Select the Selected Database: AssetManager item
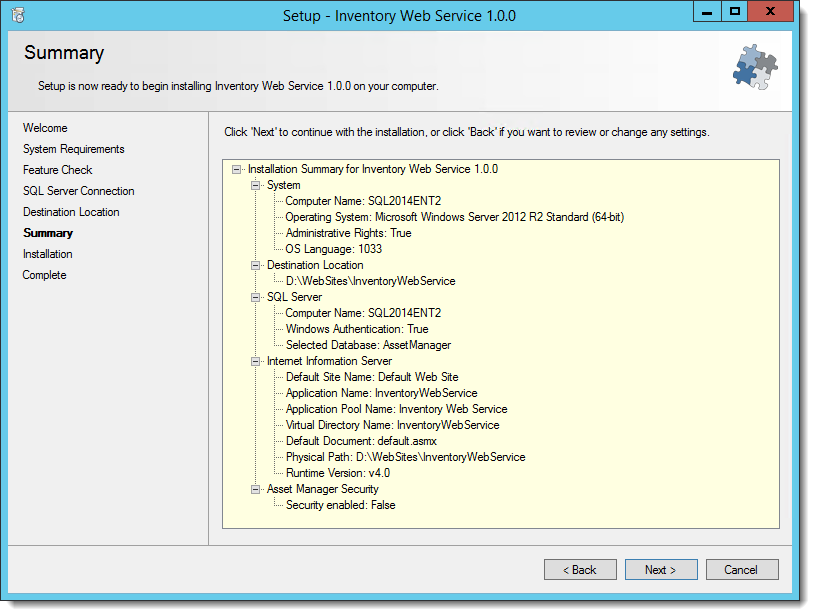The height and width of the screenshot is (616, 815). click(x=368, y=345)
